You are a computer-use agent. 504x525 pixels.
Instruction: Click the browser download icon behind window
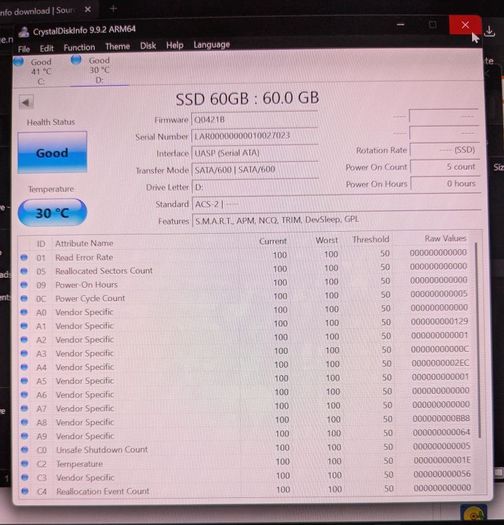point(490,31)
